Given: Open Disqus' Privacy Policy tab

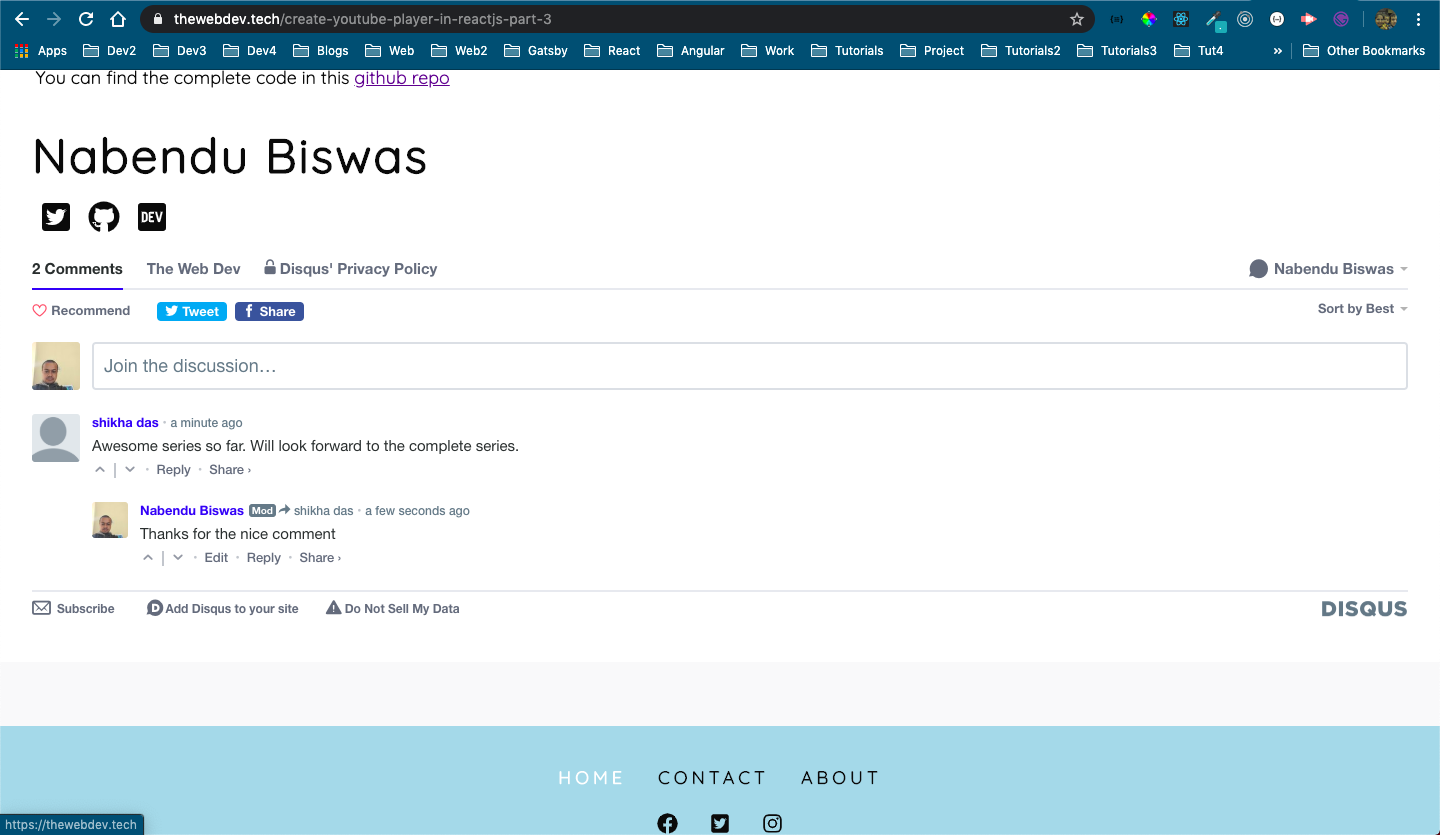Looking at the screenshot, I should 350,269.
